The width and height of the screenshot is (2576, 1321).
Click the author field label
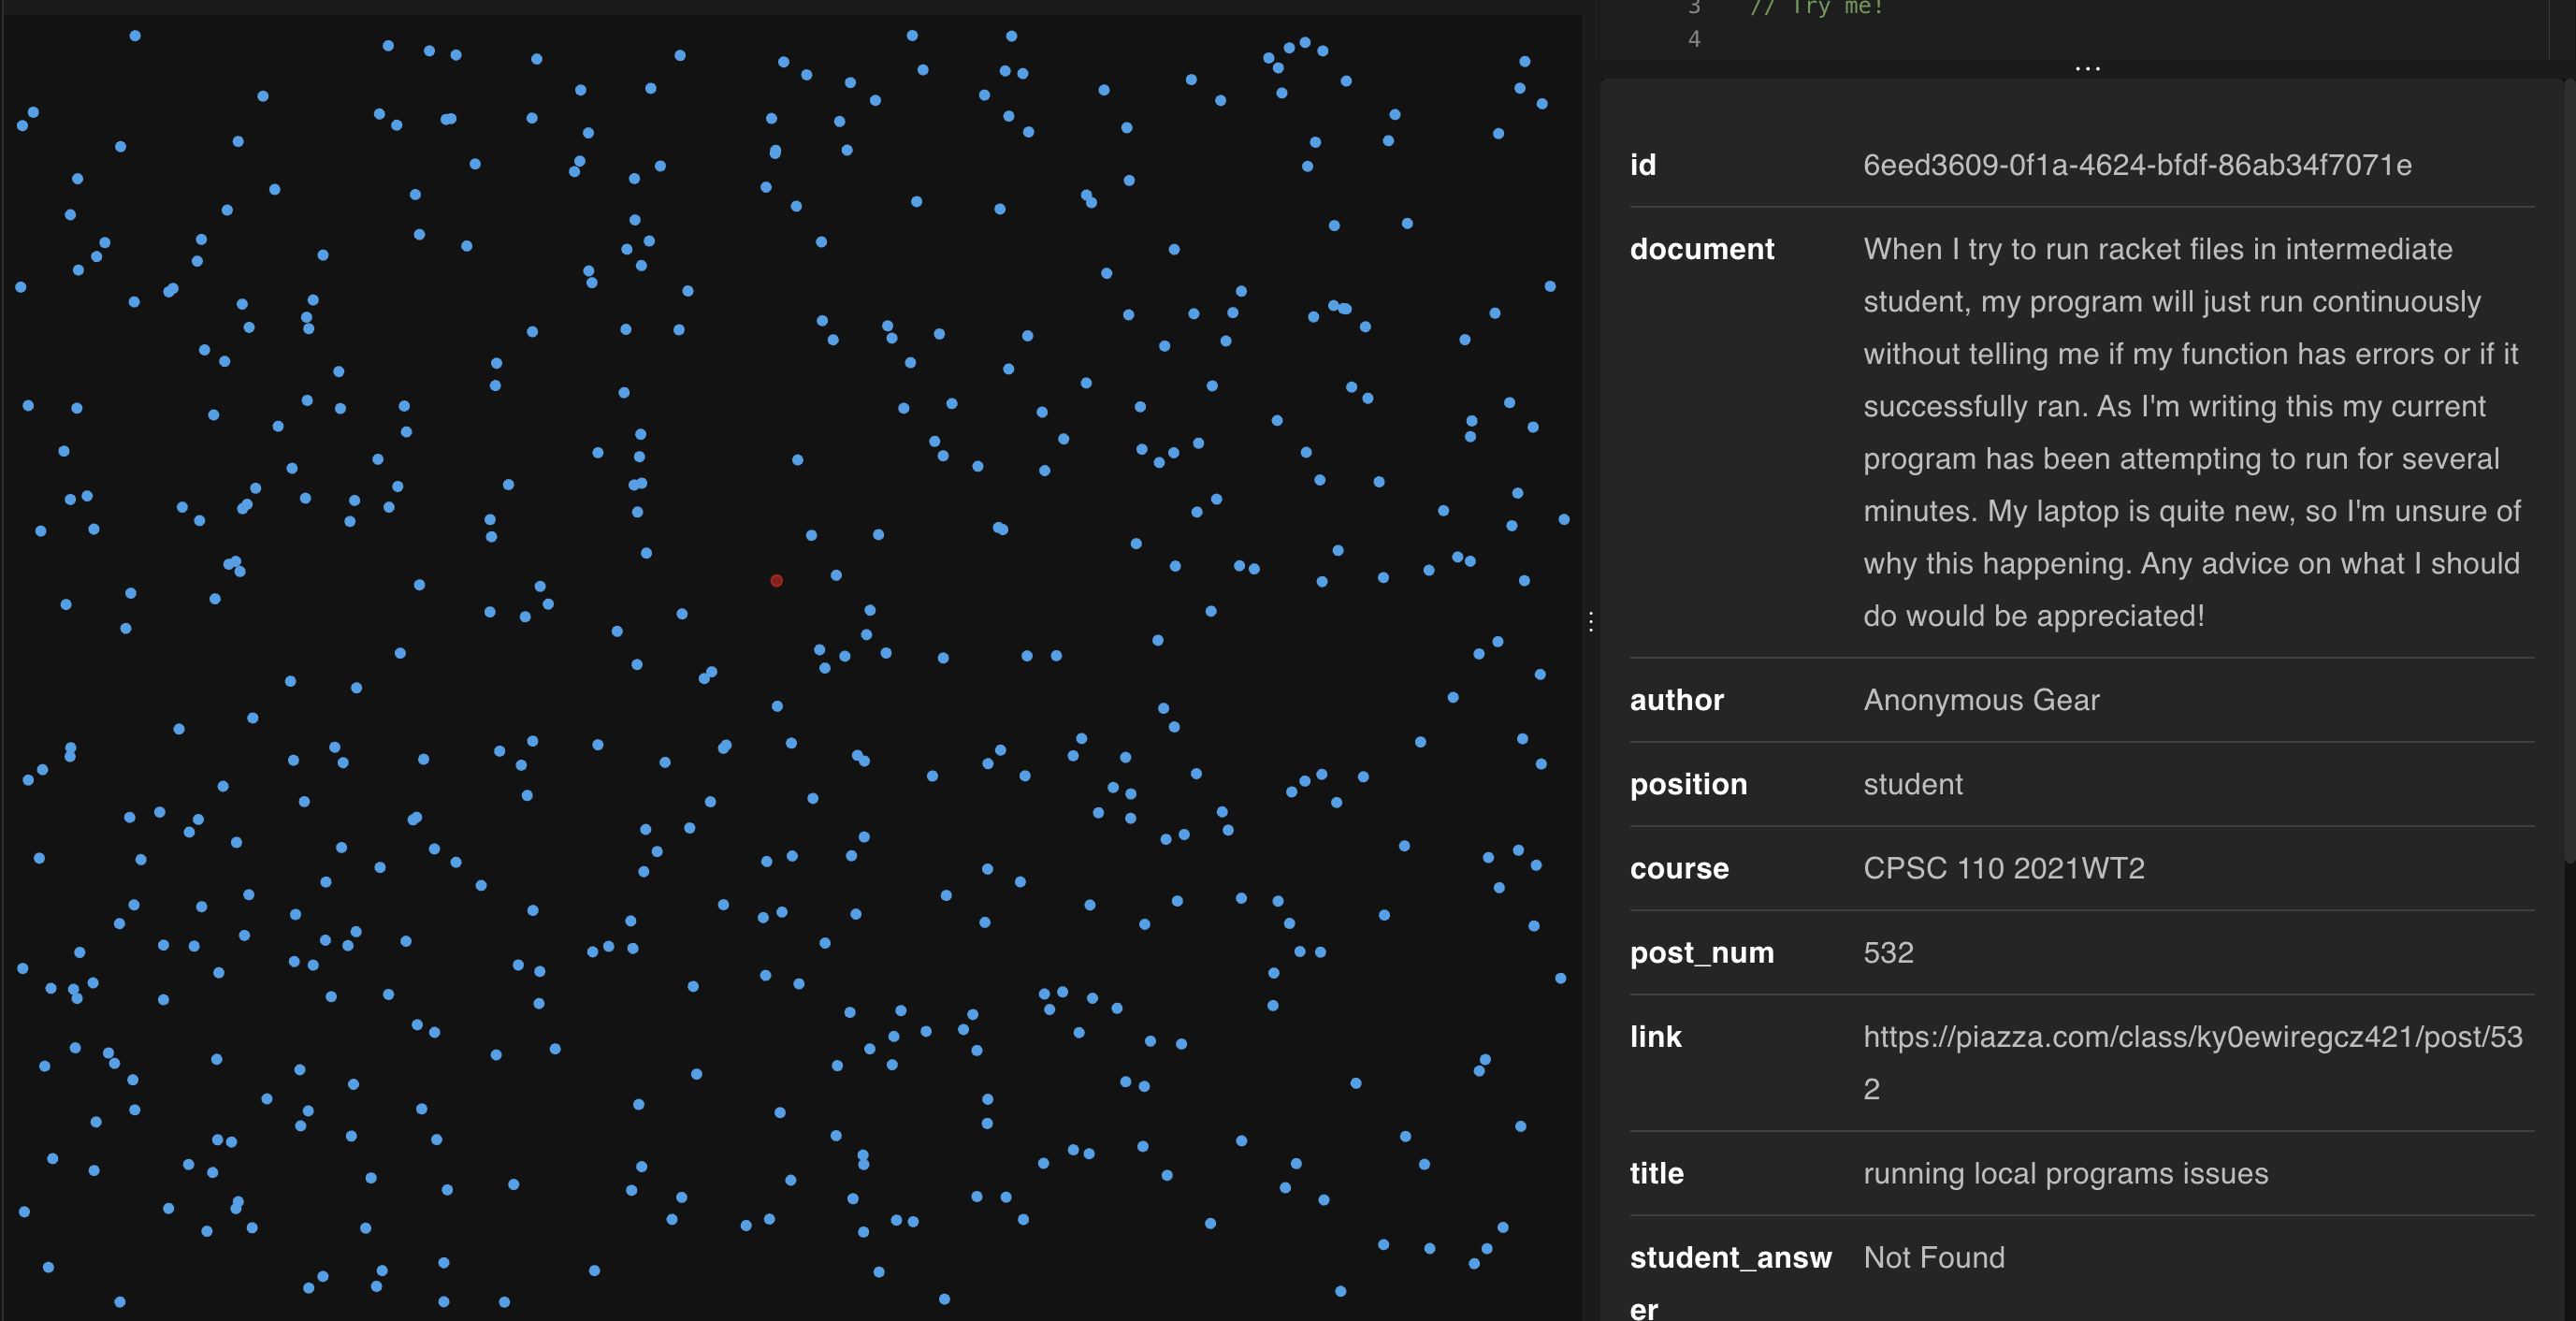1676,700
